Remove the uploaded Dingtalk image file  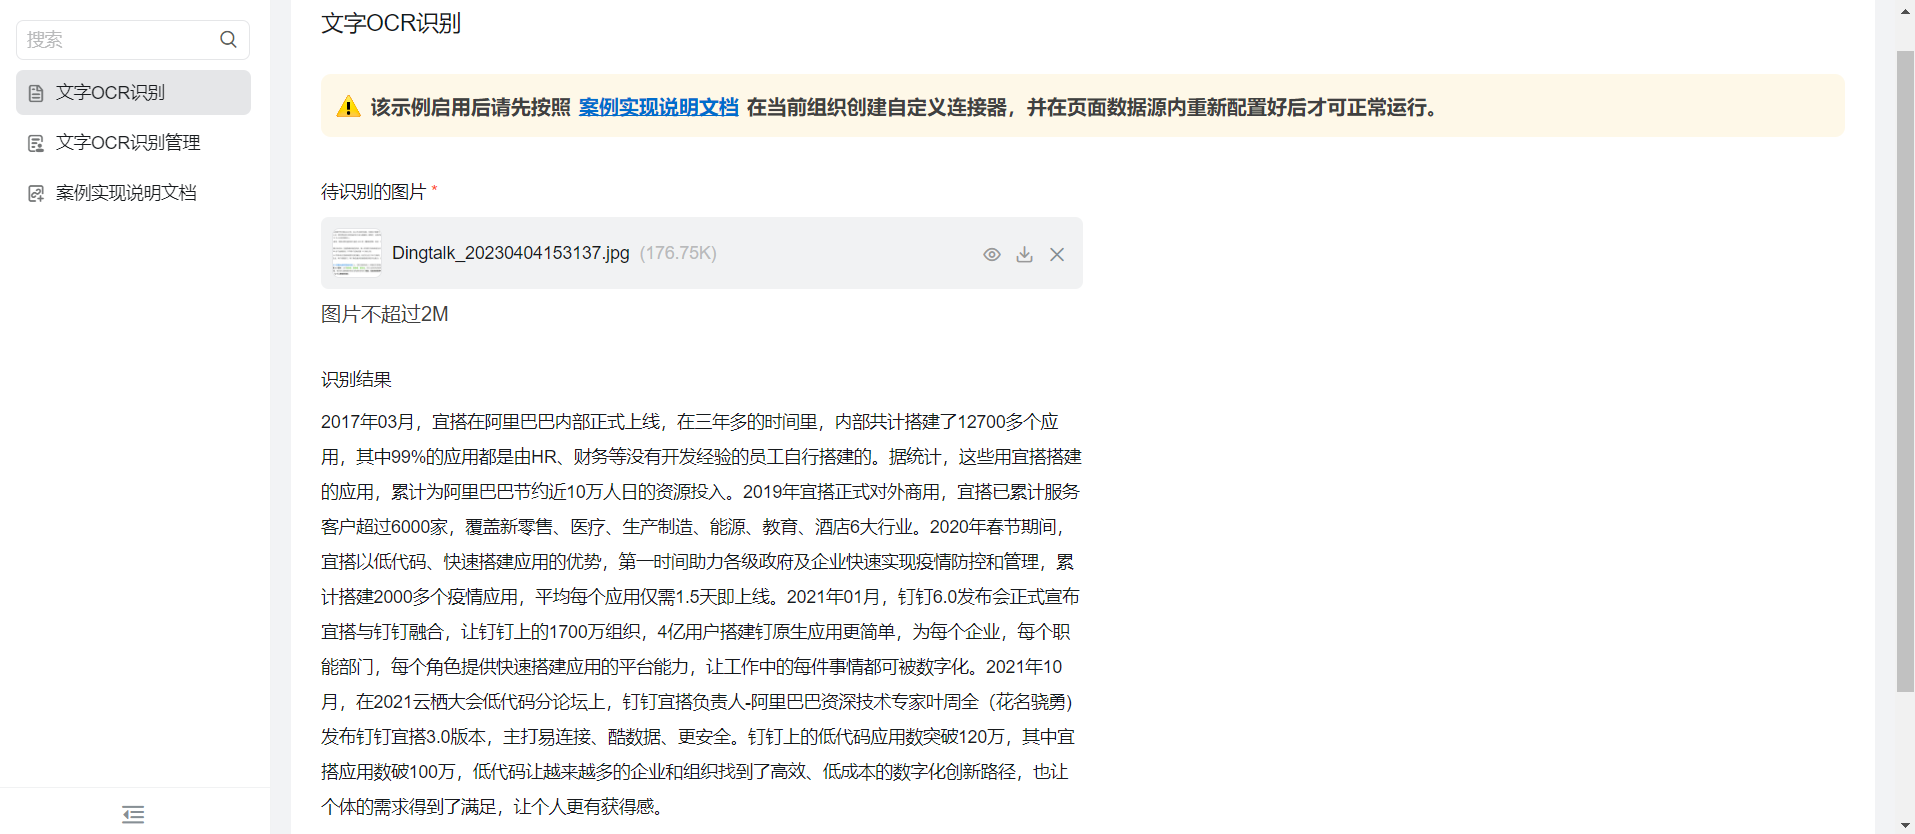click(x=1057, y=254)
